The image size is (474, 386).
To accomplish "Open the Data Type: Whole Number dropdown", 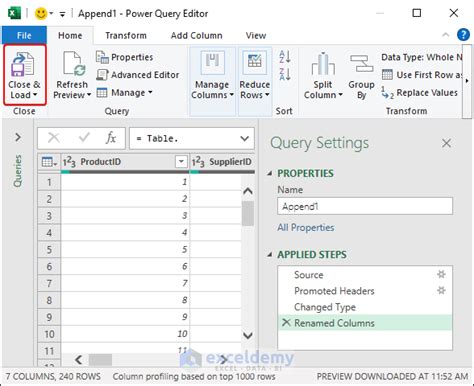I will click(x=422, y=57).
